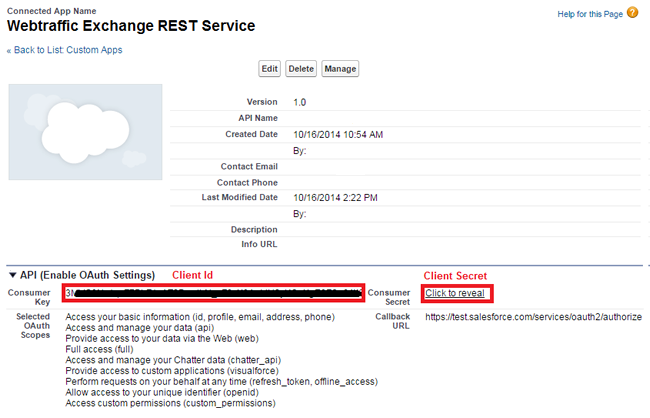The width and height of the screenshot is (650, 418).
Task: Click the Version value 1.0
Action: (300, 102)
